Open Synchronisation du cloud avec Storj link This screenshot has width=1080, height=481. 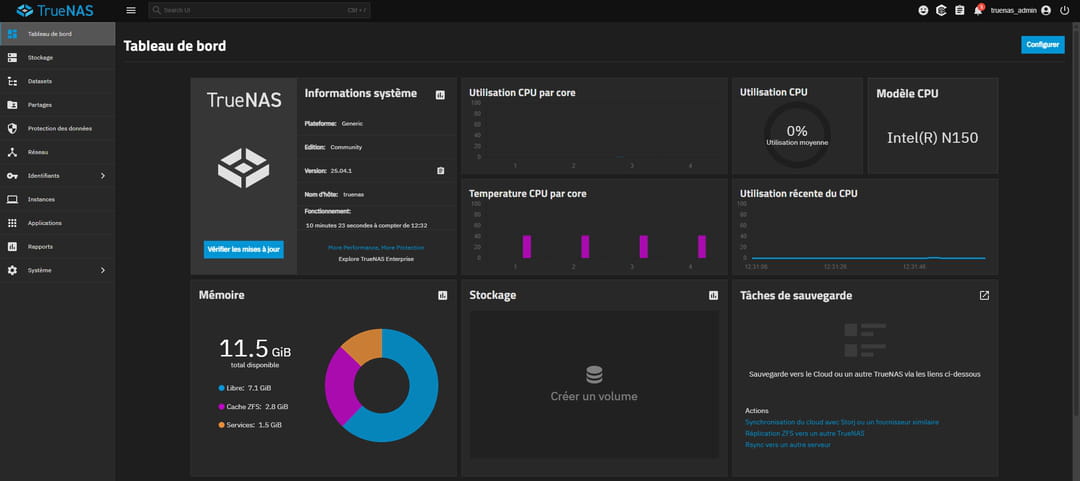point(842,422)
